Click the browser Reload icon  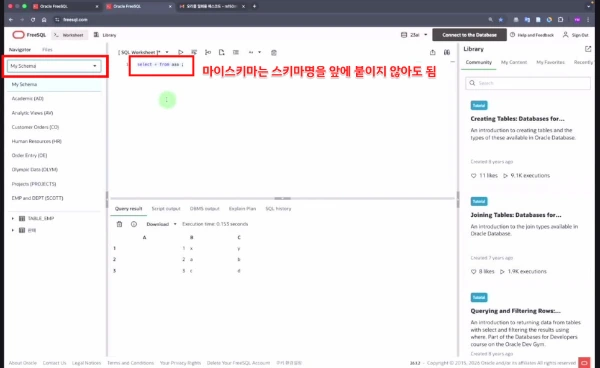33,20
